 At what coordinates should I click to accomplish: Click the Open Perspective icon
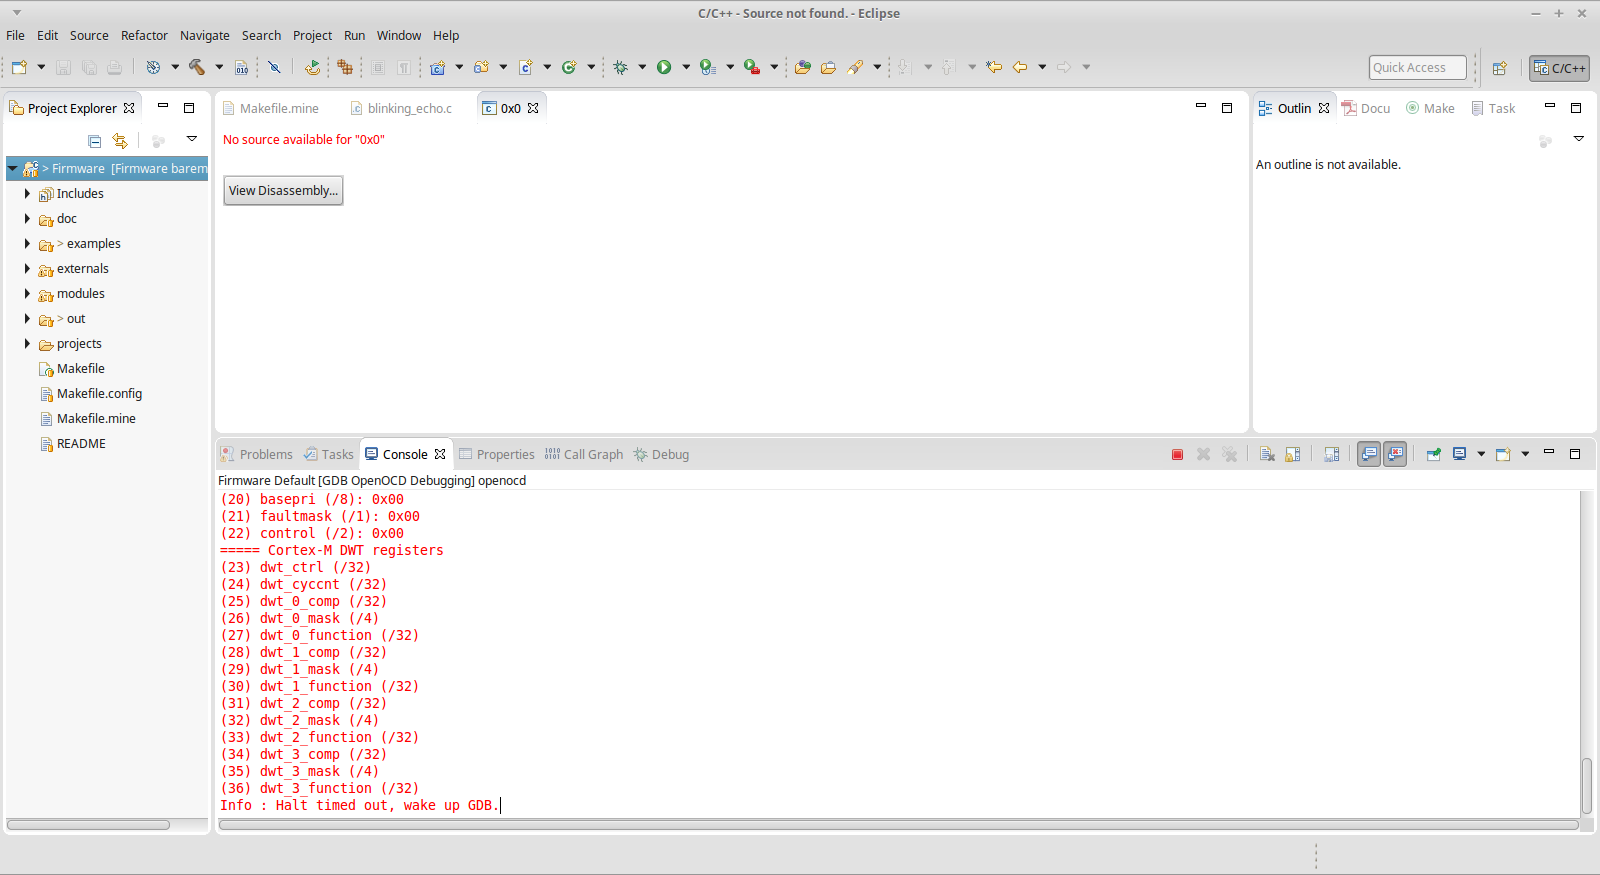tap(1499, 68)
